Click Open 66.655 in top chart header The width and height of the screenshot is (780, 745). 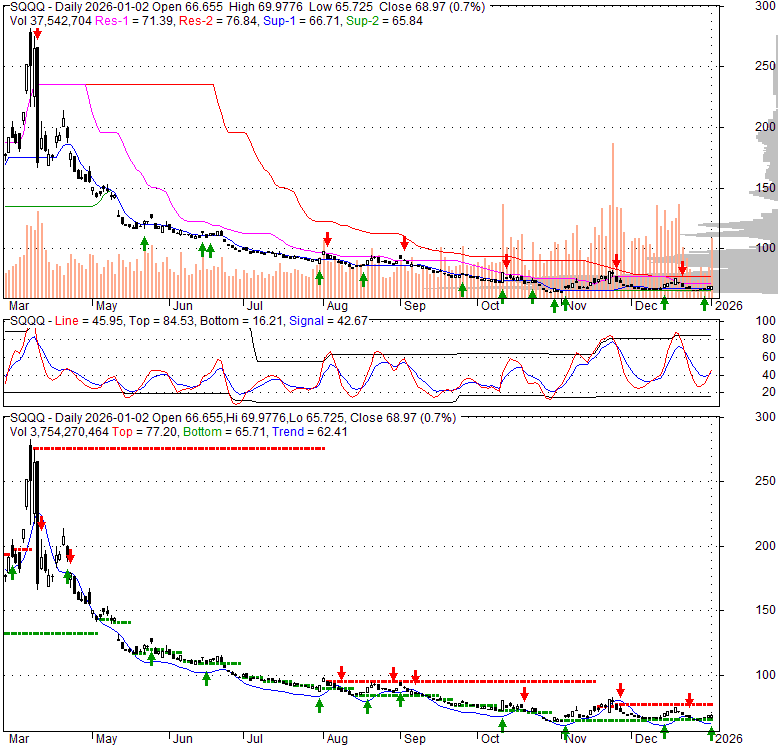pos(188,7)
